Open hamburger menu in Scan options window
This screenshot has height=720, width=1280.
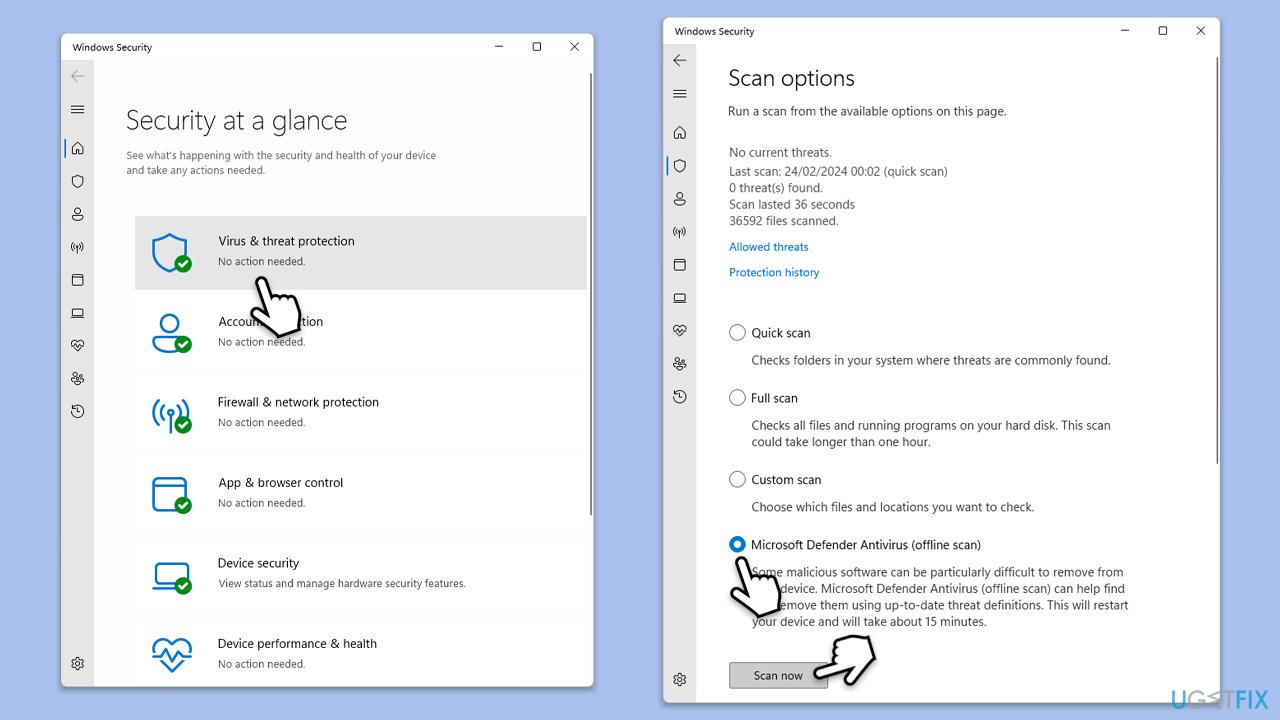[x=680, y=94]
